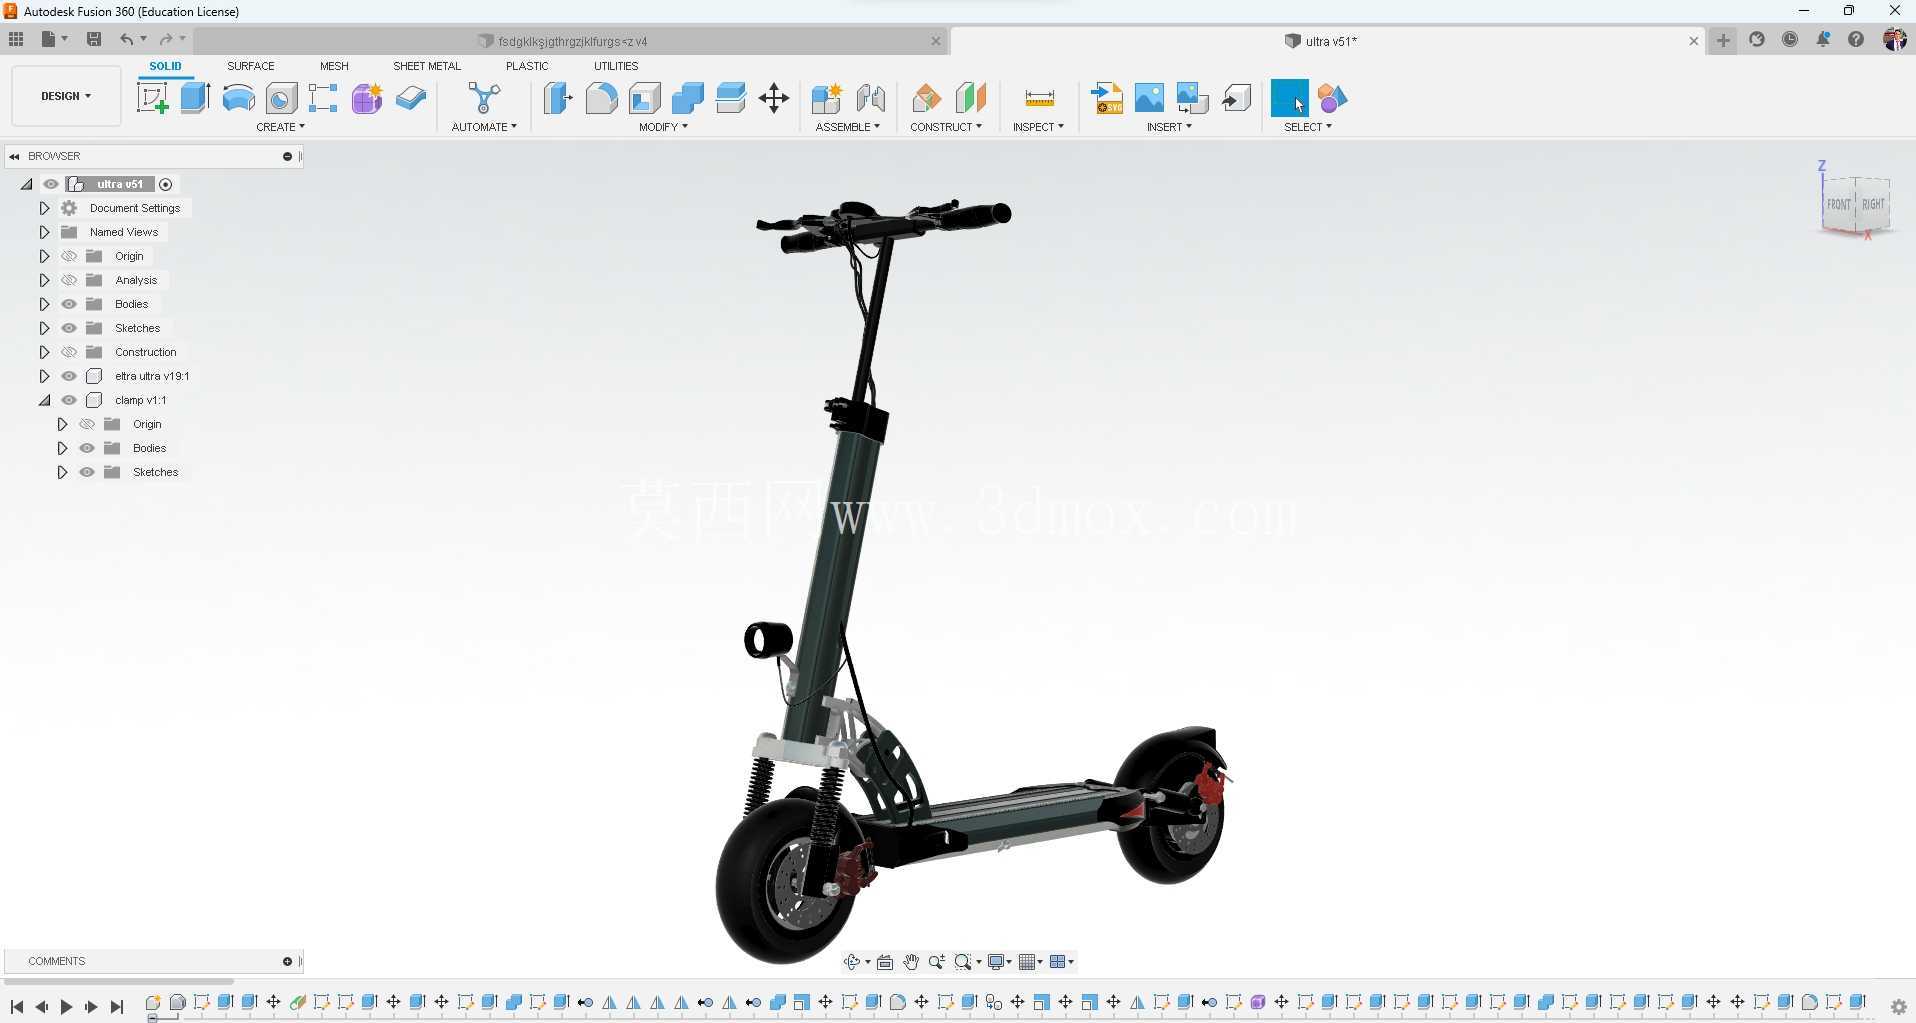Hide the root Bodies folder
Image resolution: width=1916 pixels, height=1023 pixels.
[x=69, y=304]
